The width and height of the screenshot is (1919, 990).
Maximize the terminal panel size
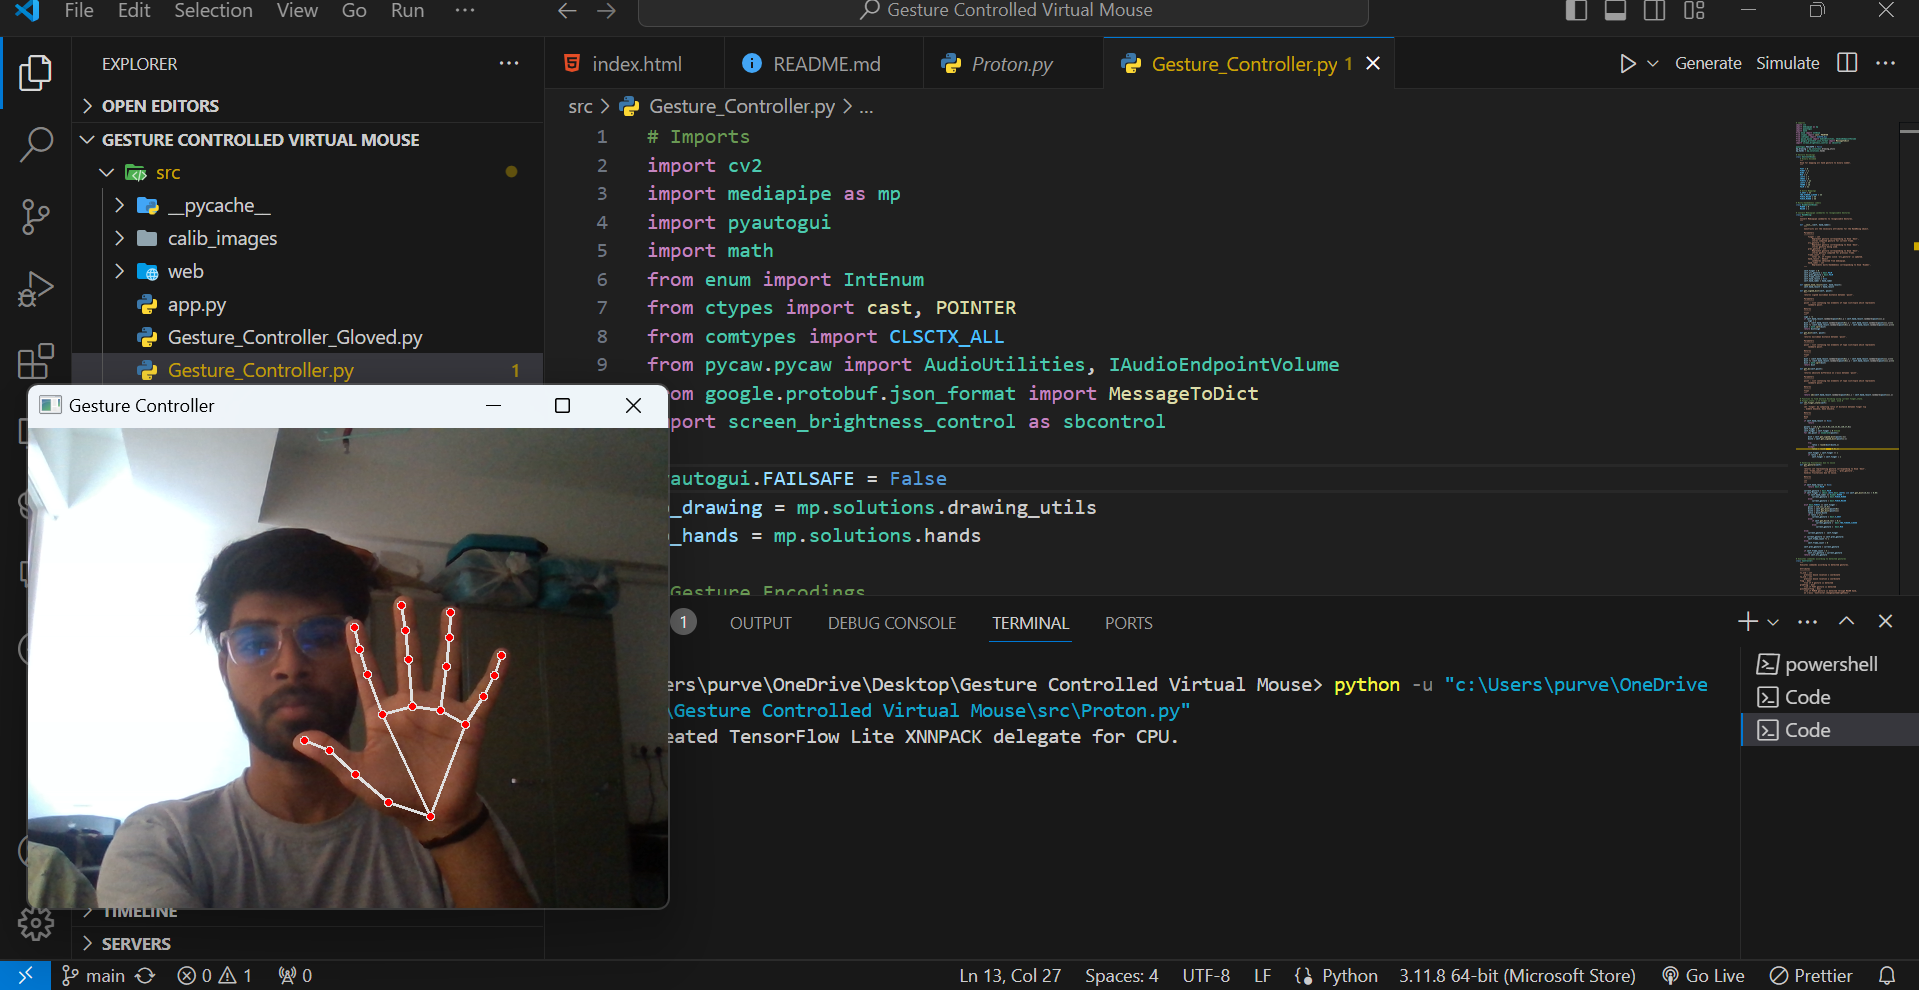[x=1846, y=622]
